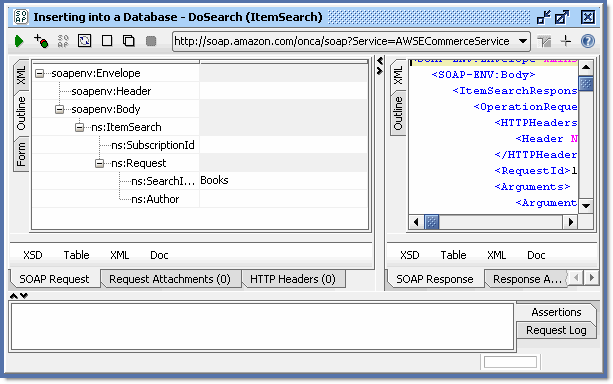Image resolution: width=613 pixels, height=384 pixels.
Task: Clone request with overlapping squares icon
Action: 129,41
